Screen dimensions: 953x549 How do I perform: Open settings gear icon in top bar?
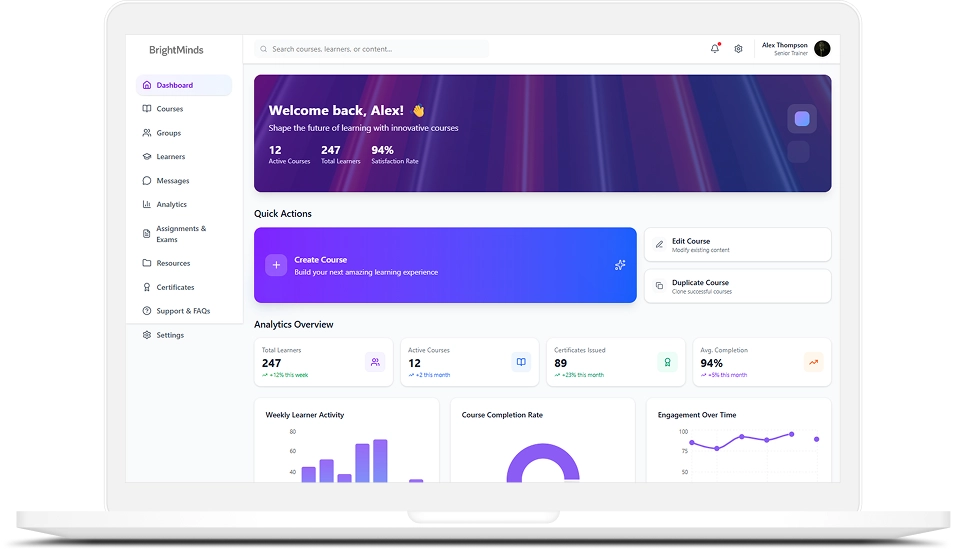click(738, 49)
